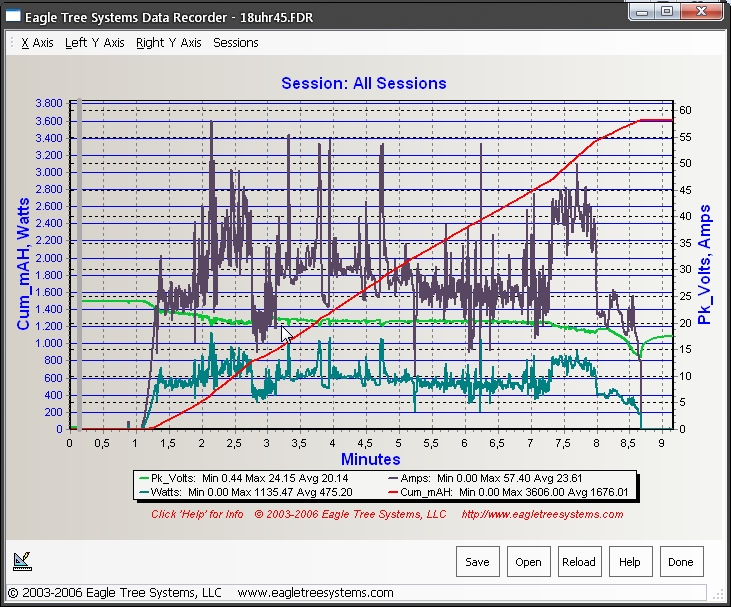Click the 'Session: All Sessions' chart title
The width and height of the screenshot is (731, 607).
tap(364, 83)
